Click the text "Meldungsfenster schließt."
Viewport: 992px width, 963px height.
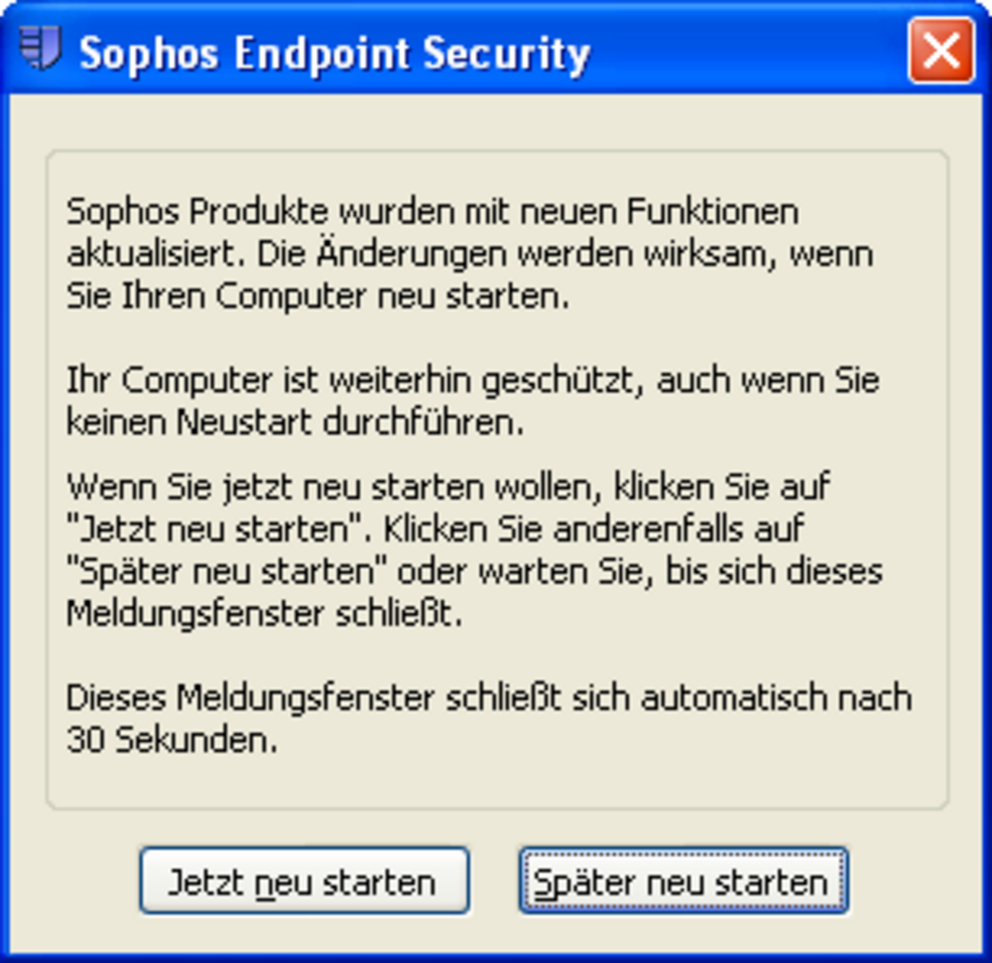pyautogui.click(x=264, y=614)
